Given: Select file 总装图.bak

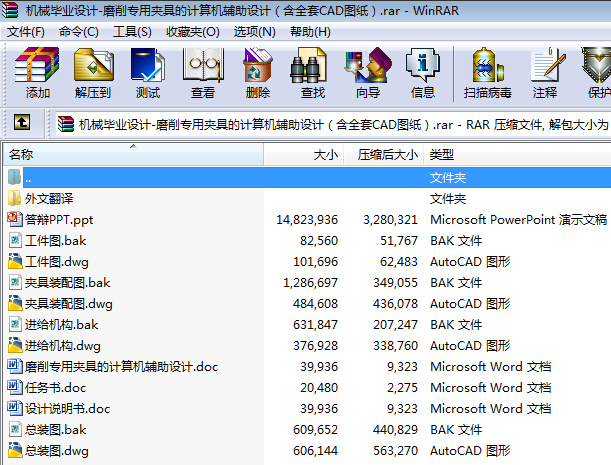Looking at the screenshot, I should click(x=55, y=430).
